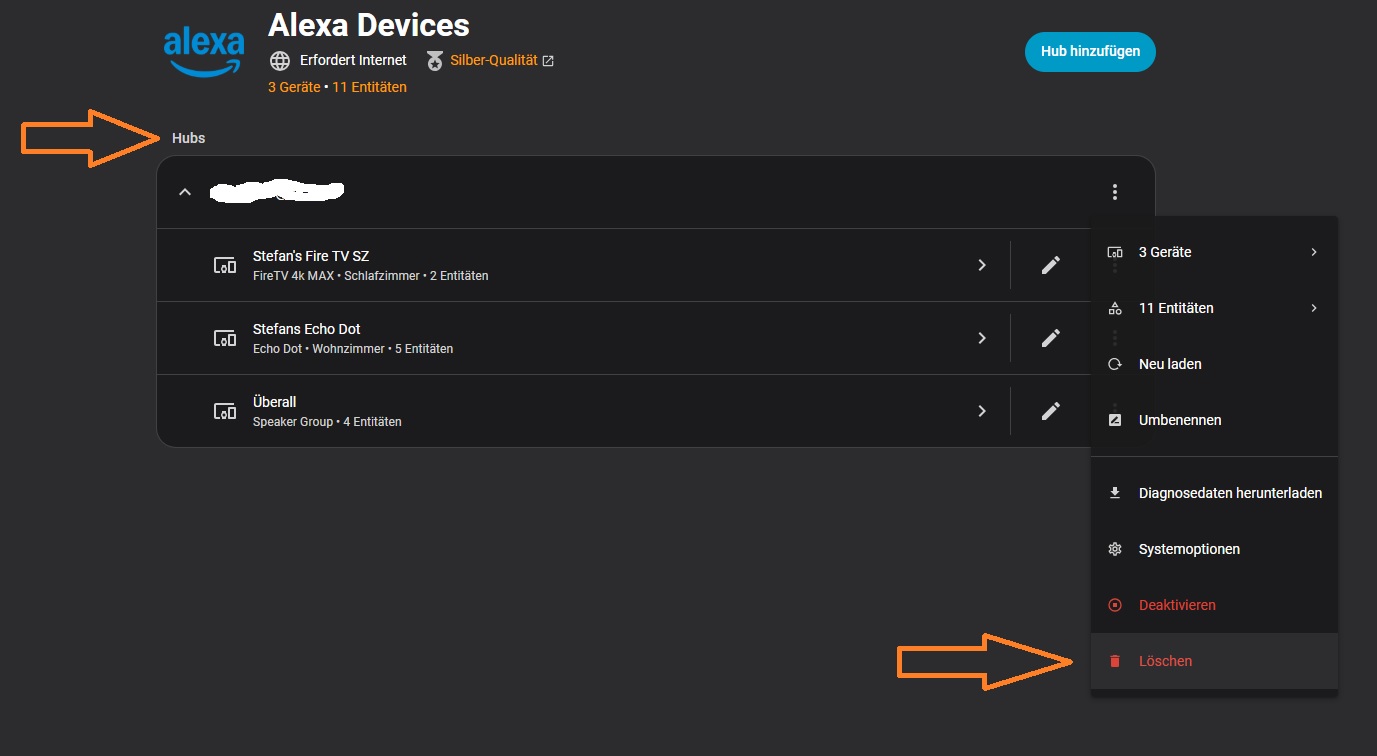The image size is (1377, 756).
Task: Open Stefan's Fire TV SZ details chevron
Action: tap(982, 265)
